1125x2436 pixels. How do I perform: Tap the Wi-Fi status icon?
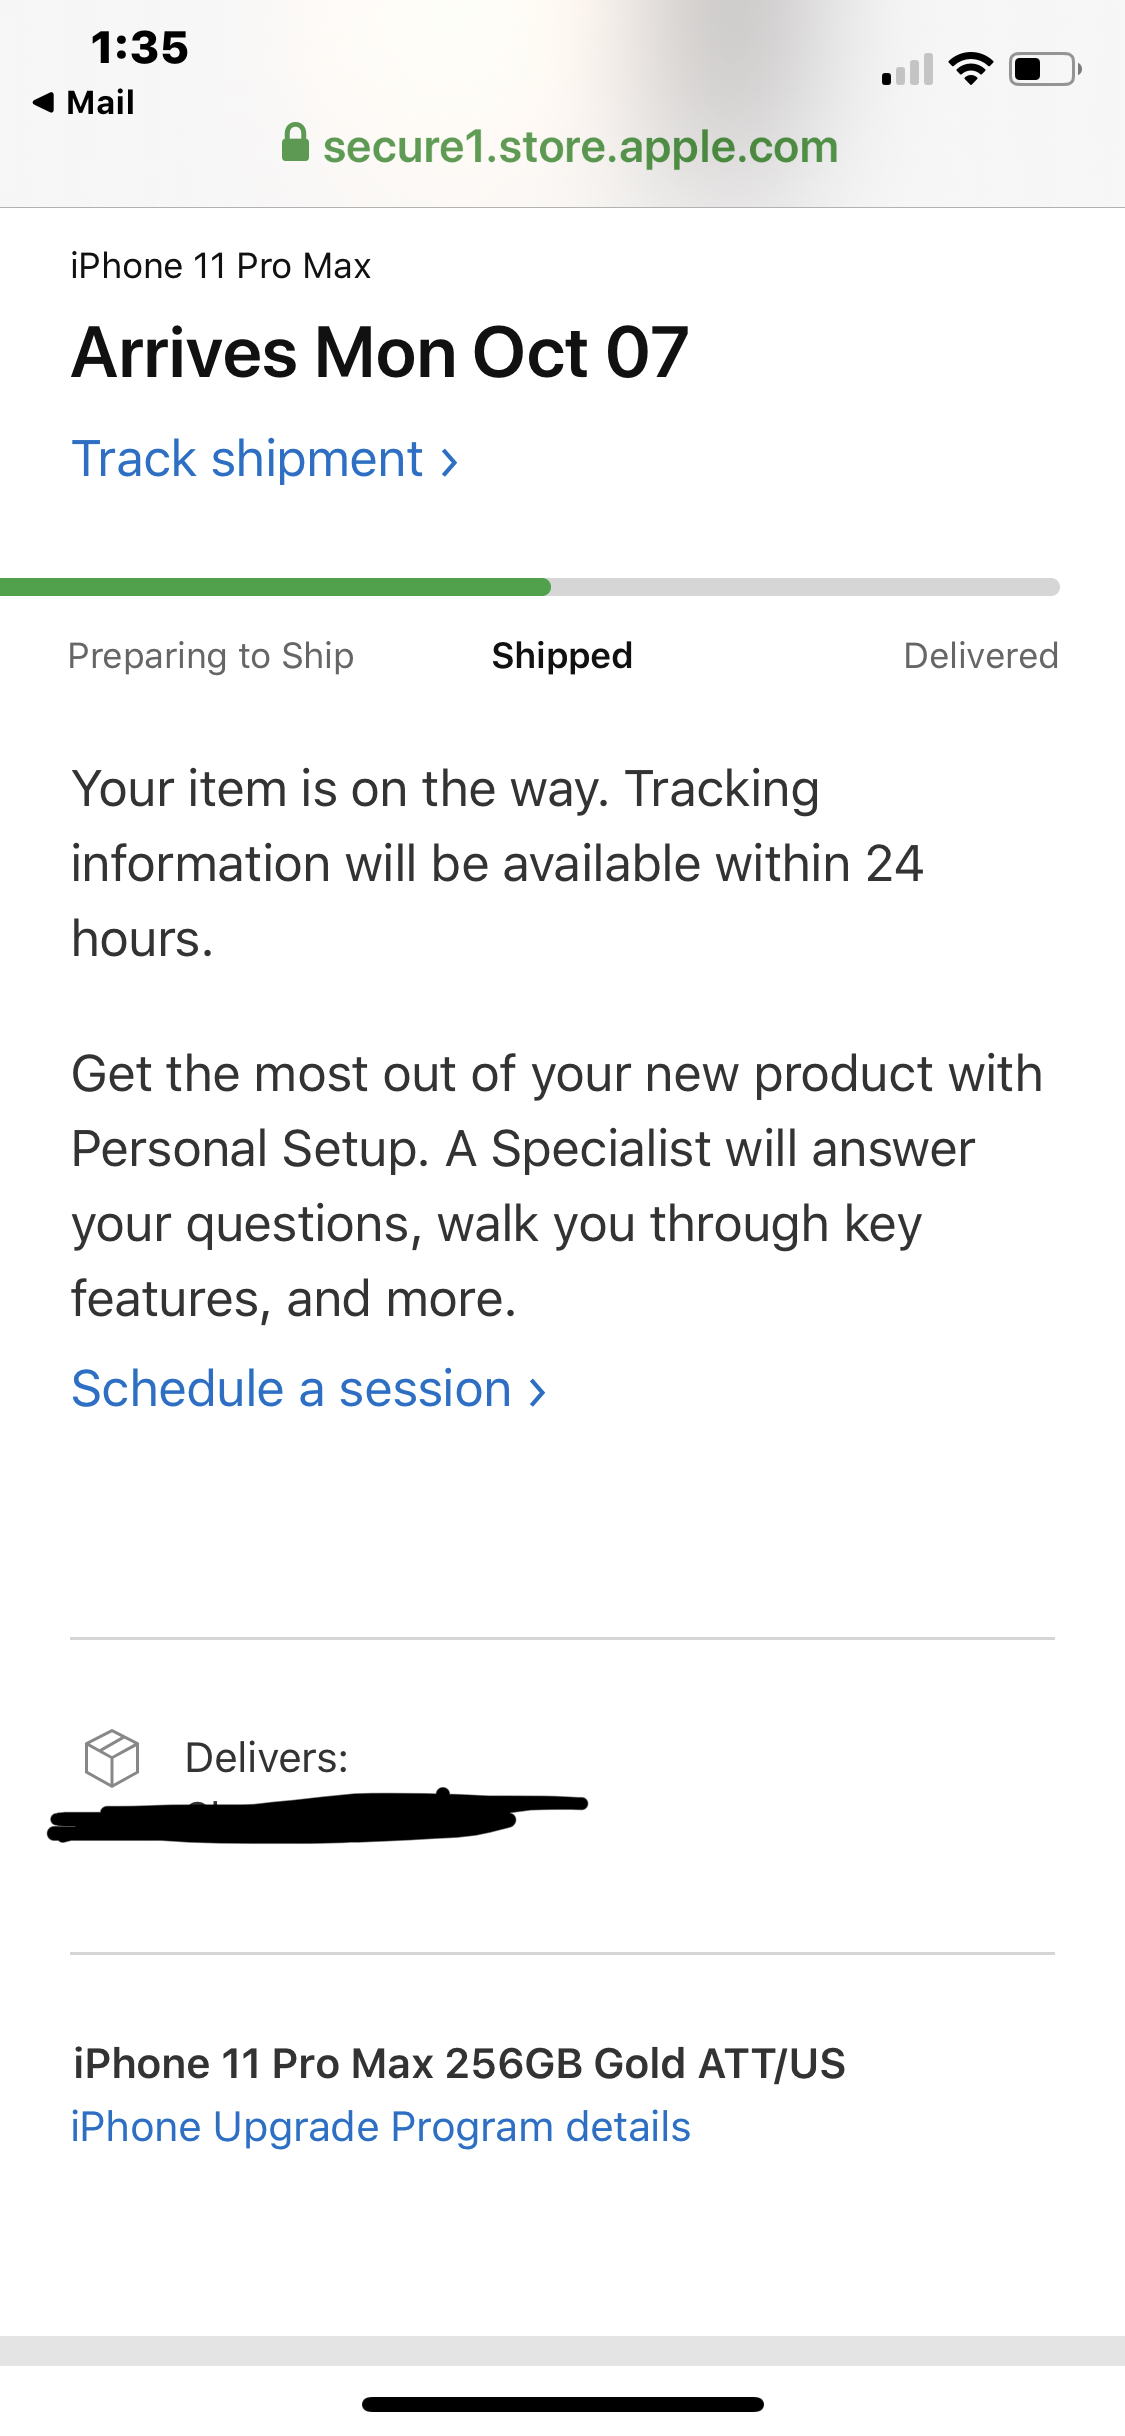[970, 68]
